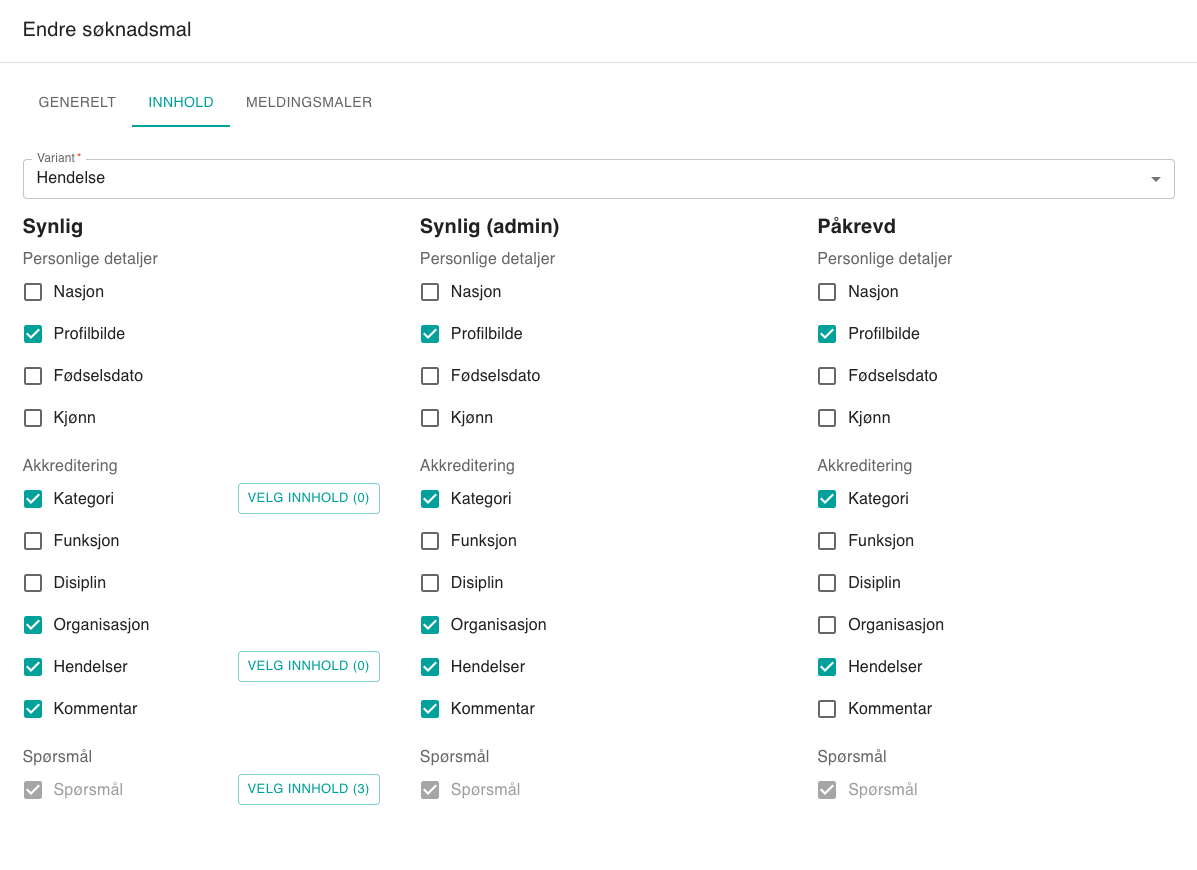Click VELG INNHOLD (0) button beside Kategori

coord(308,498)
